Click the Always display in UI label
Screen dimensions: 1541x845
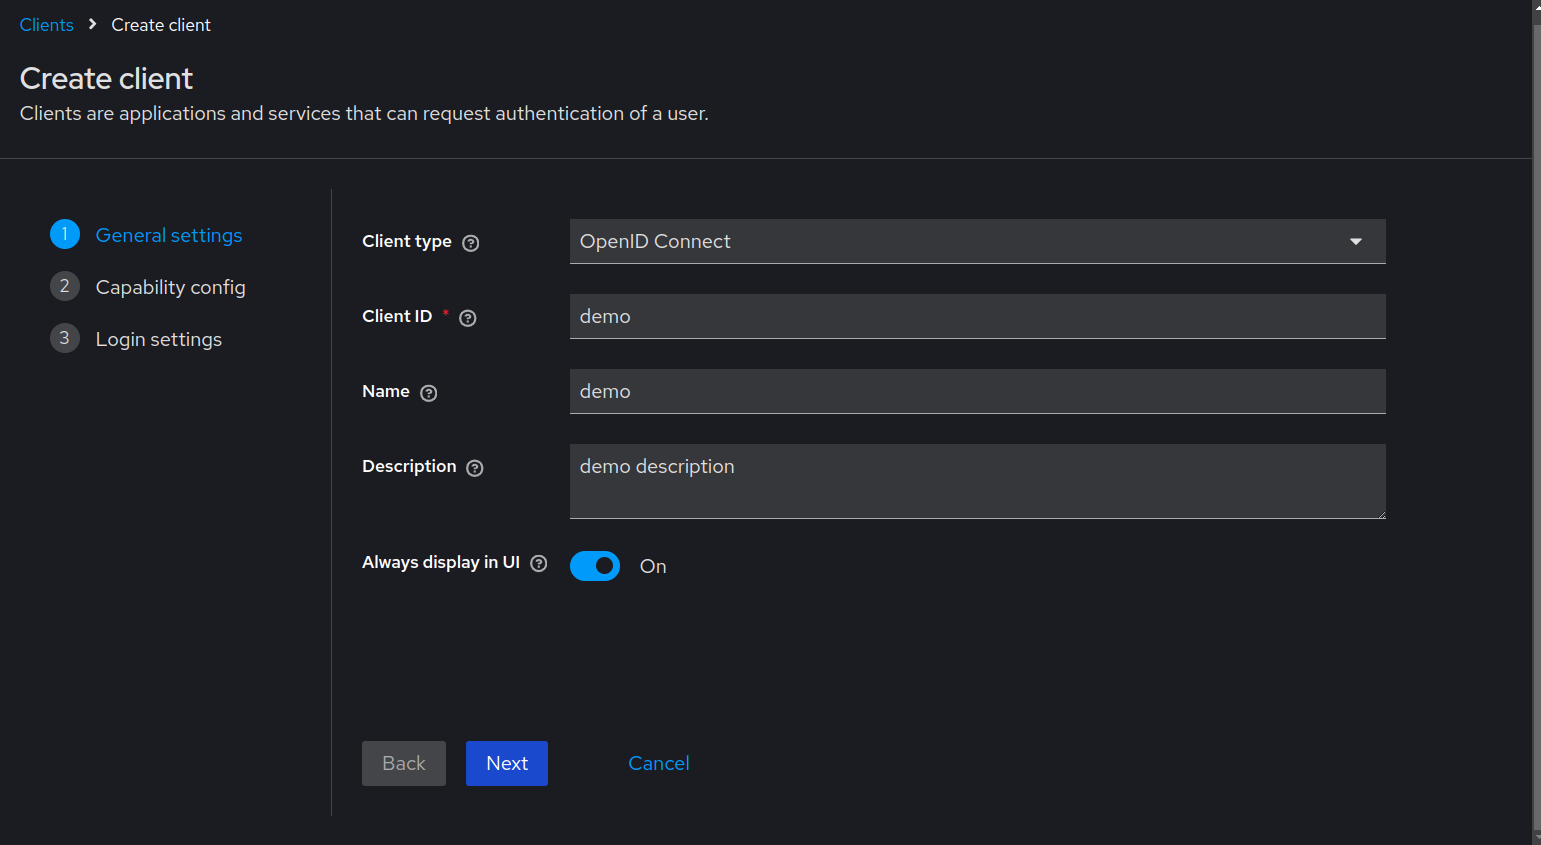point(441,562)
